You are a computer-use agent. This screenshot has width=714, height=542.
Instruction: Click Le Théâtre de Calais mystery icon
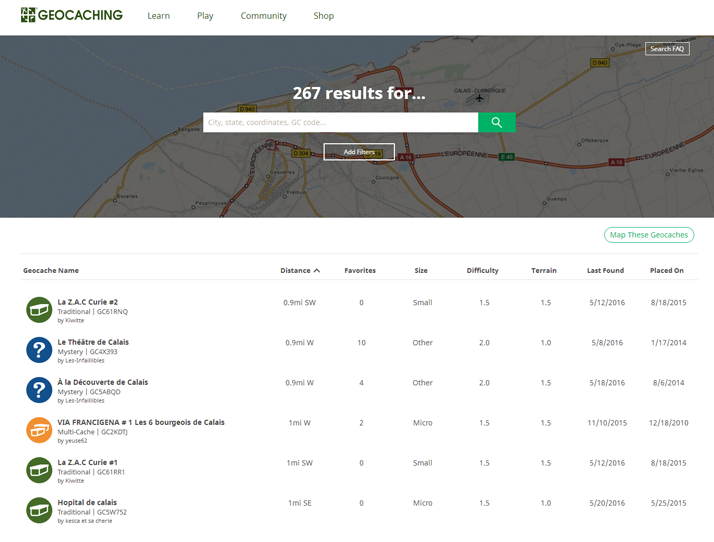39,349
